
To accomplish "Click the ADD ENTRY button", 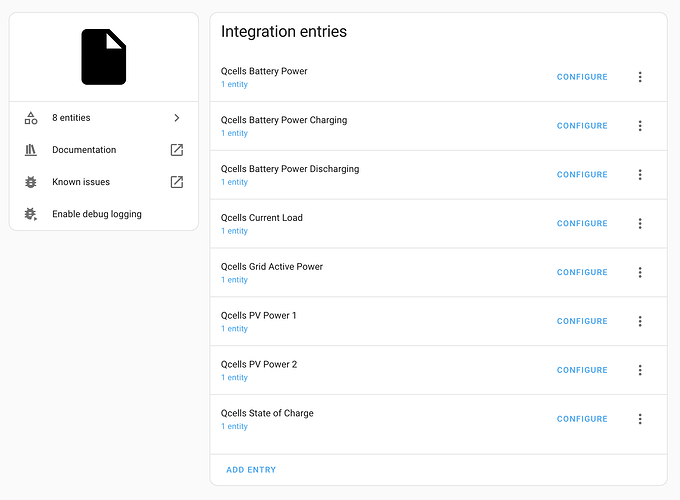I will [x=251, y=470].
